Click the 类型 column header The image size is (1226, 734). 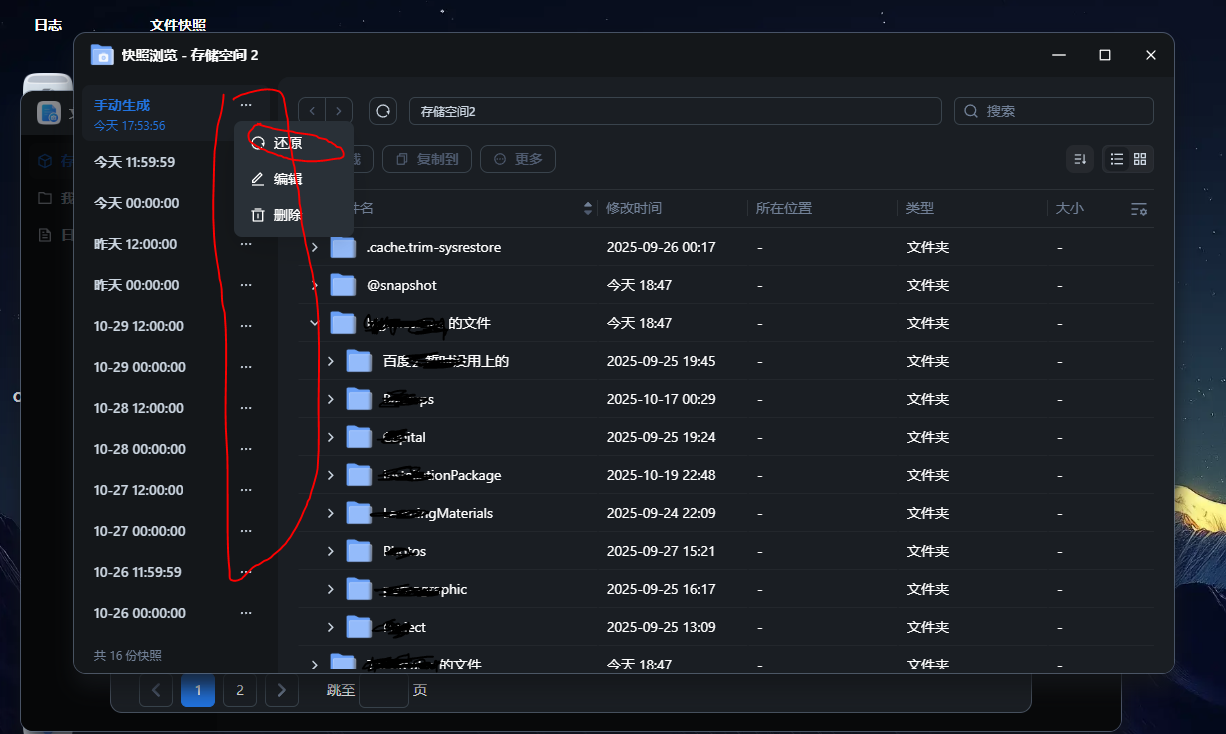pos(920,208)
